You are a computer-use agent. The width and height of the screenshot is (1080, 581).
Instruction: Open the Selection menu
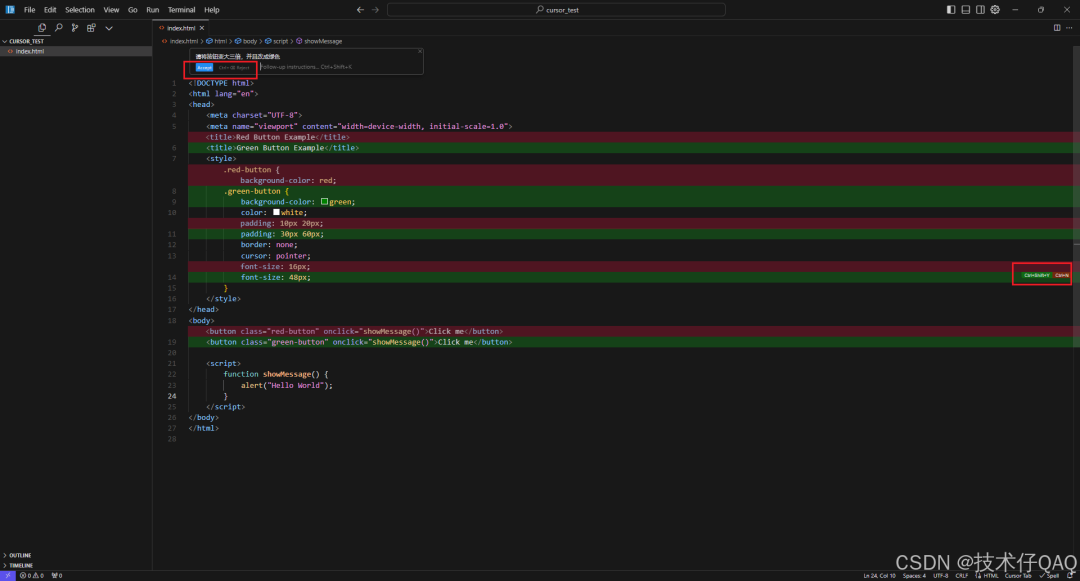(x=80, y=10)
